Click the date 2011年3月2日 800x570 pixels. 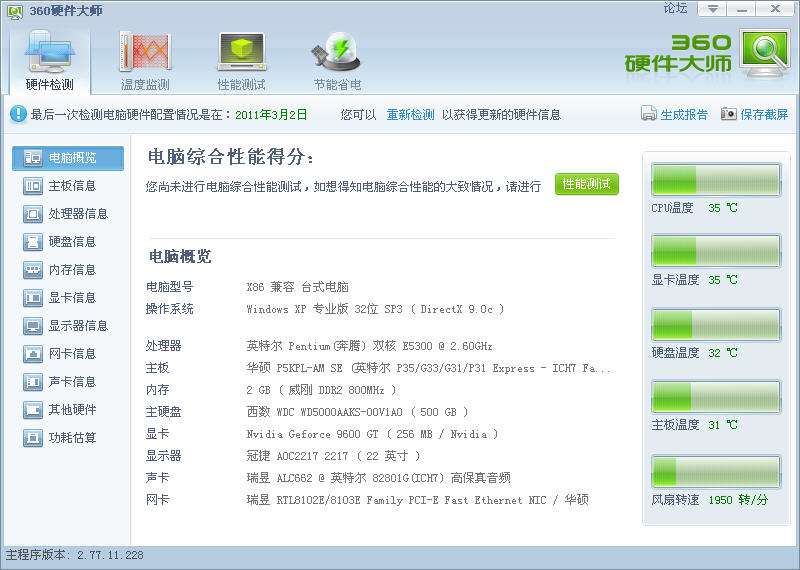pos(271,115)
